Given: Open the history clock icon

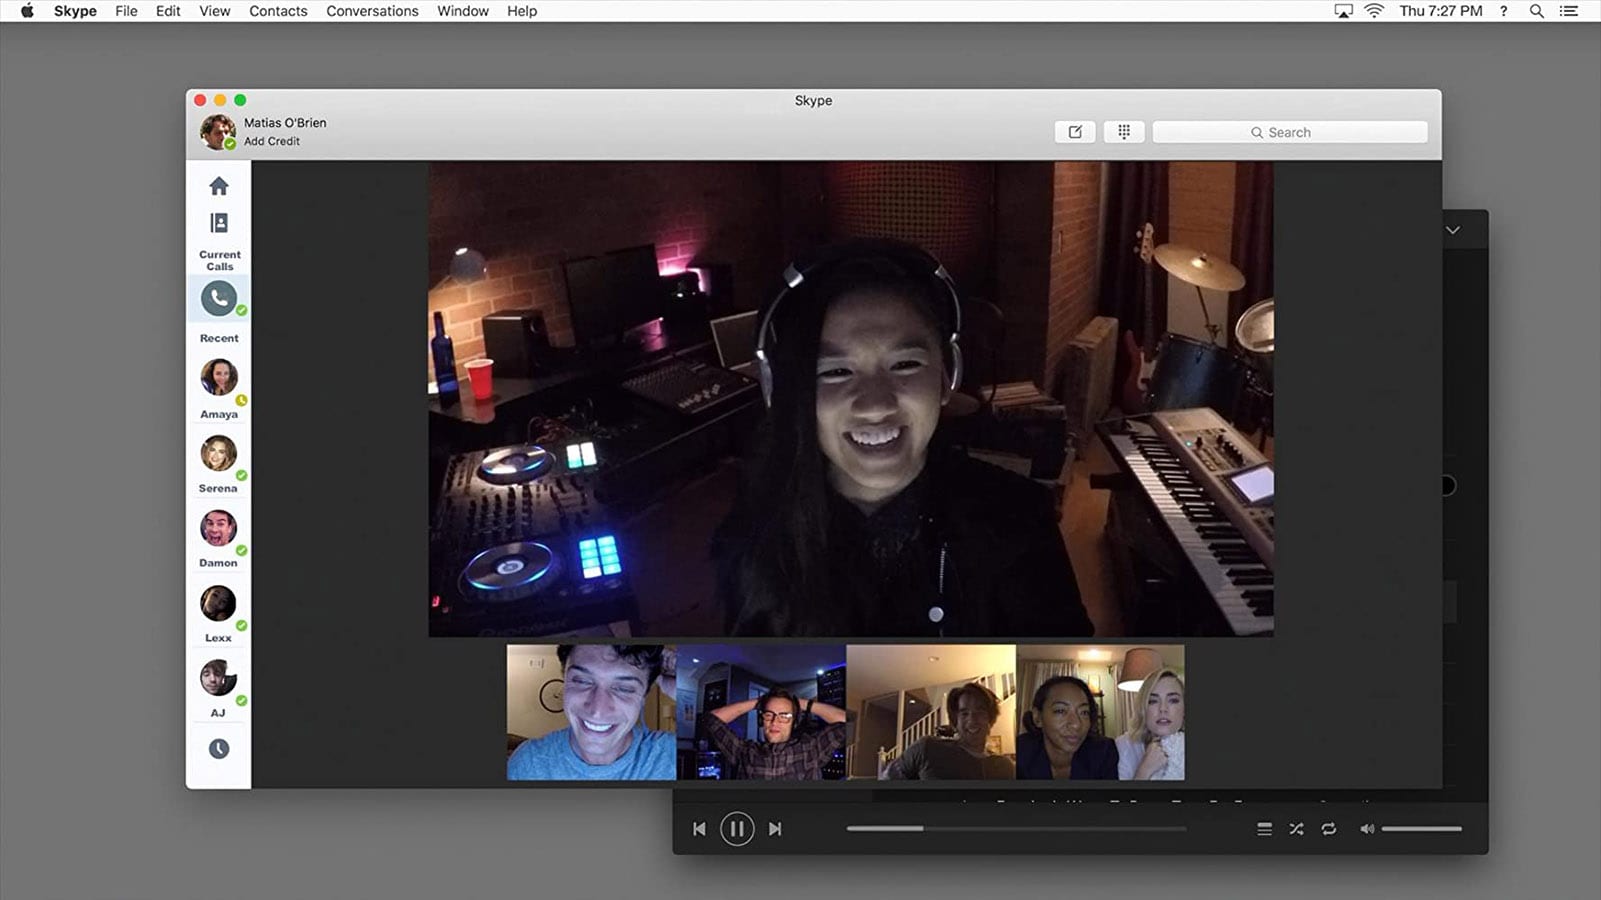Looking at the screenshot, I should pyautogui.click(x=219, y=749).
